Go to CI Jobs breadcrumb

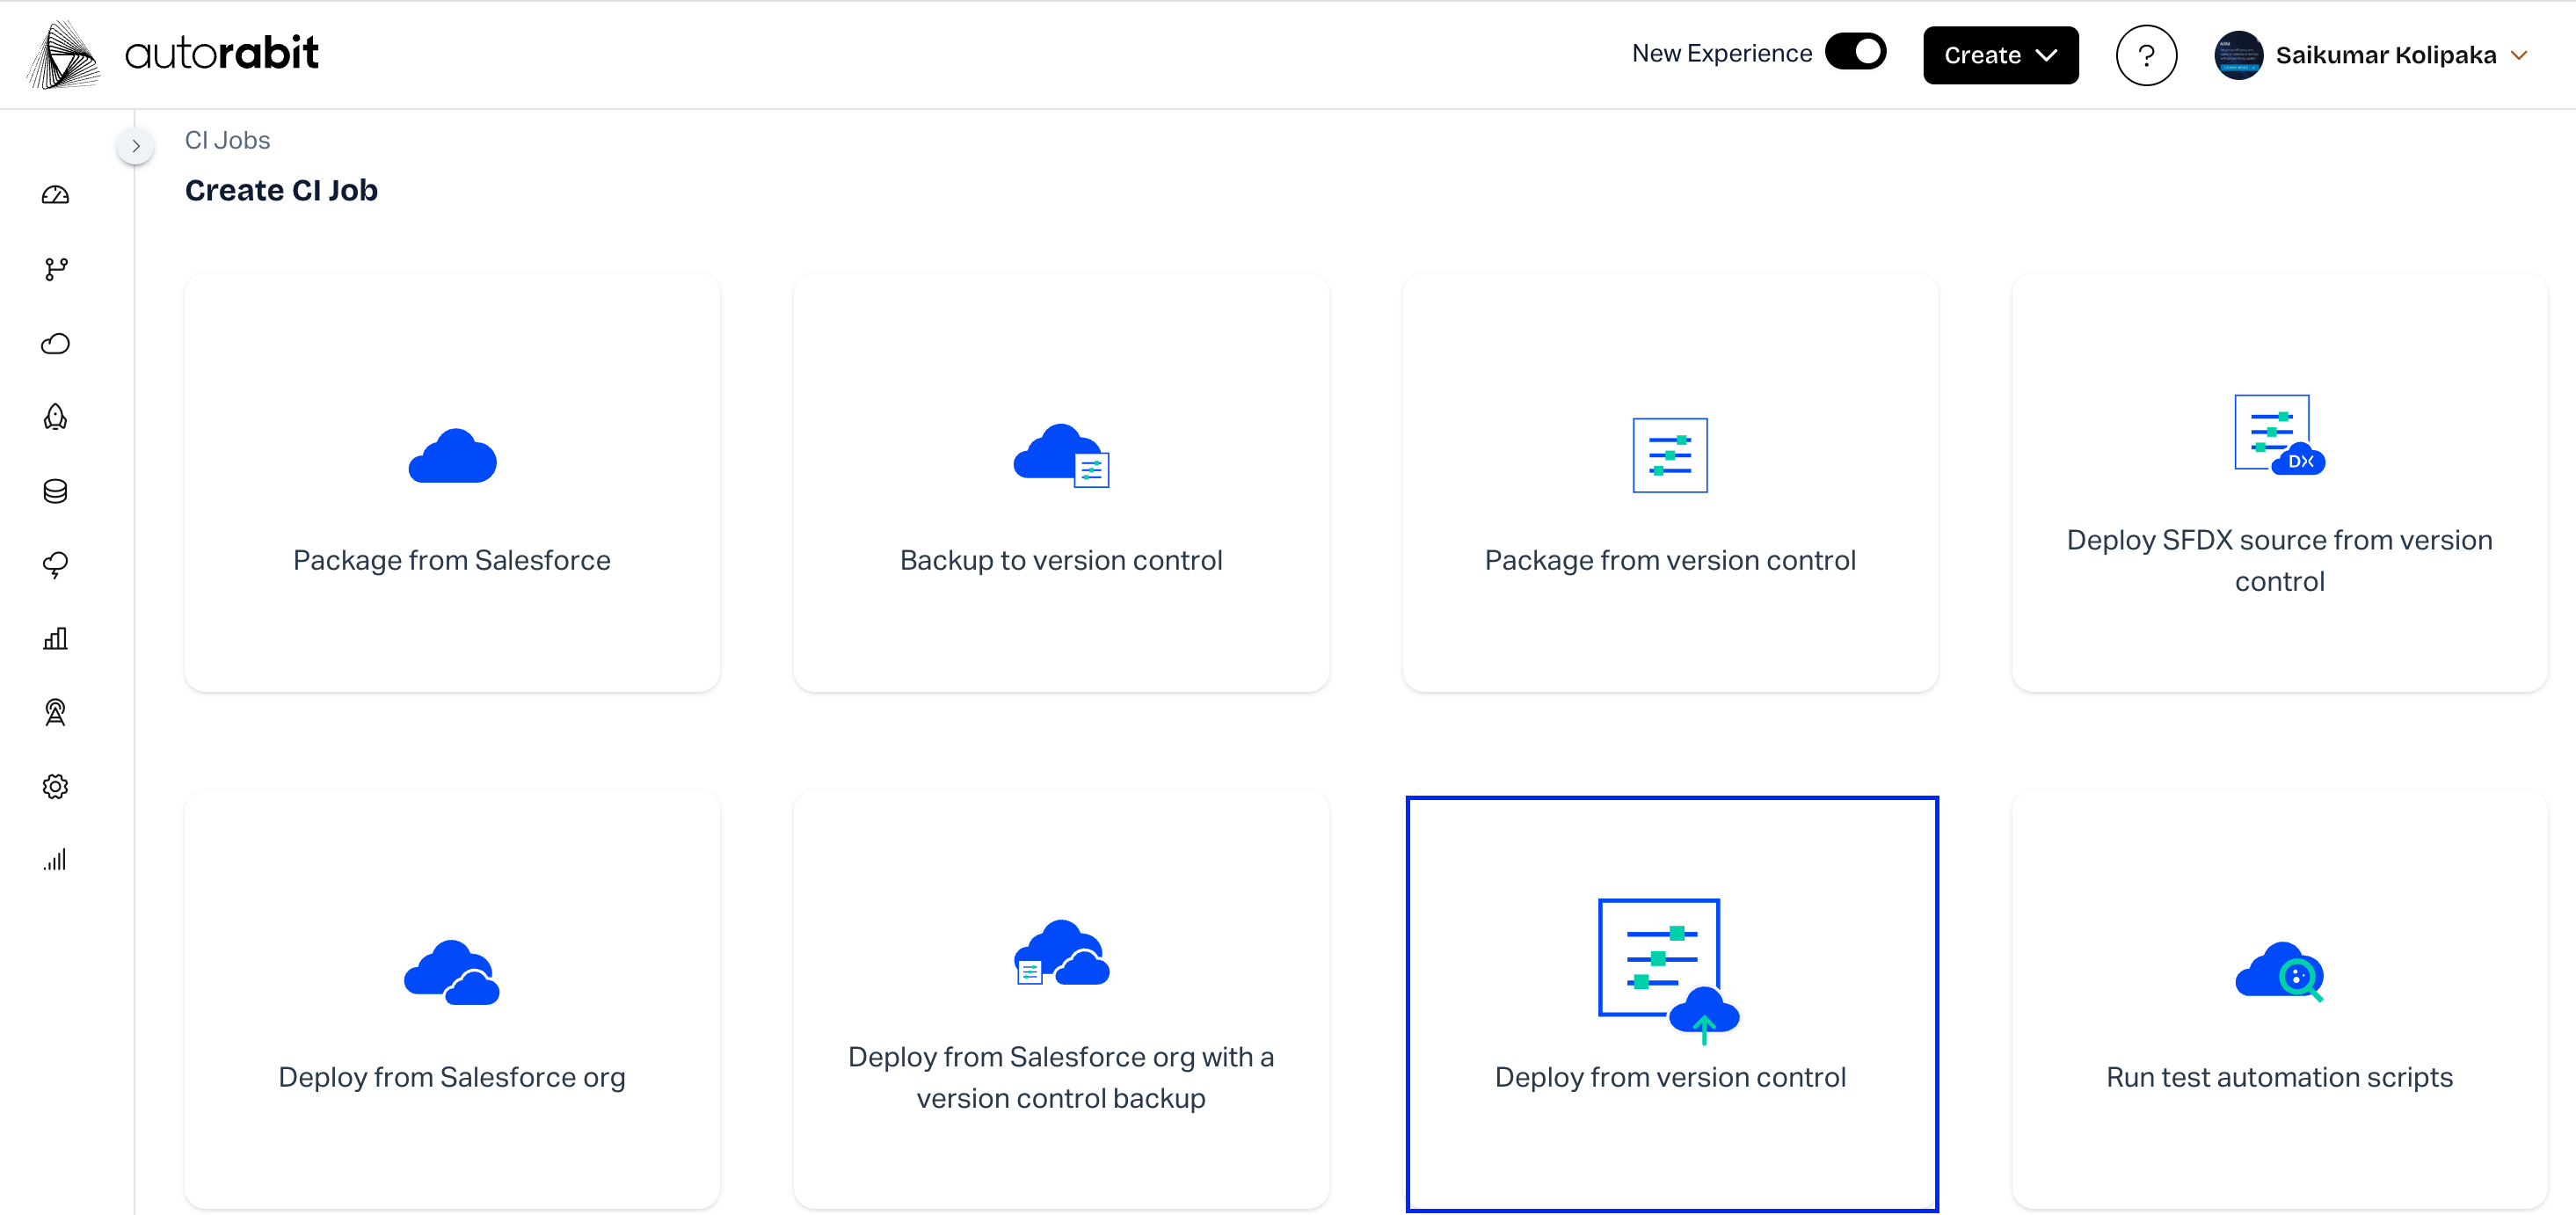227,140
